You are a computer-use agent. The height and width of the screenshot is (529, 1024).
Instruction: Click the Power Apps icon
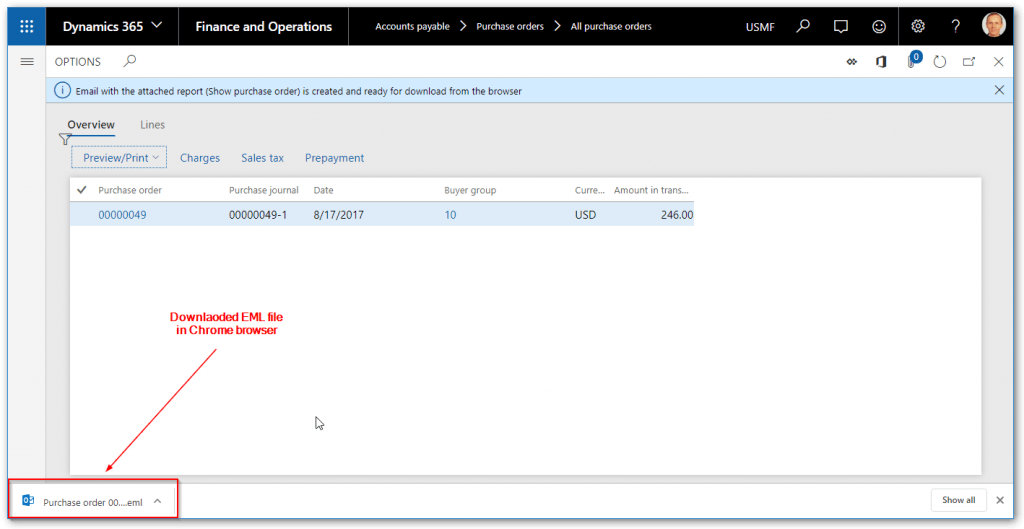(x=852, y=62)
